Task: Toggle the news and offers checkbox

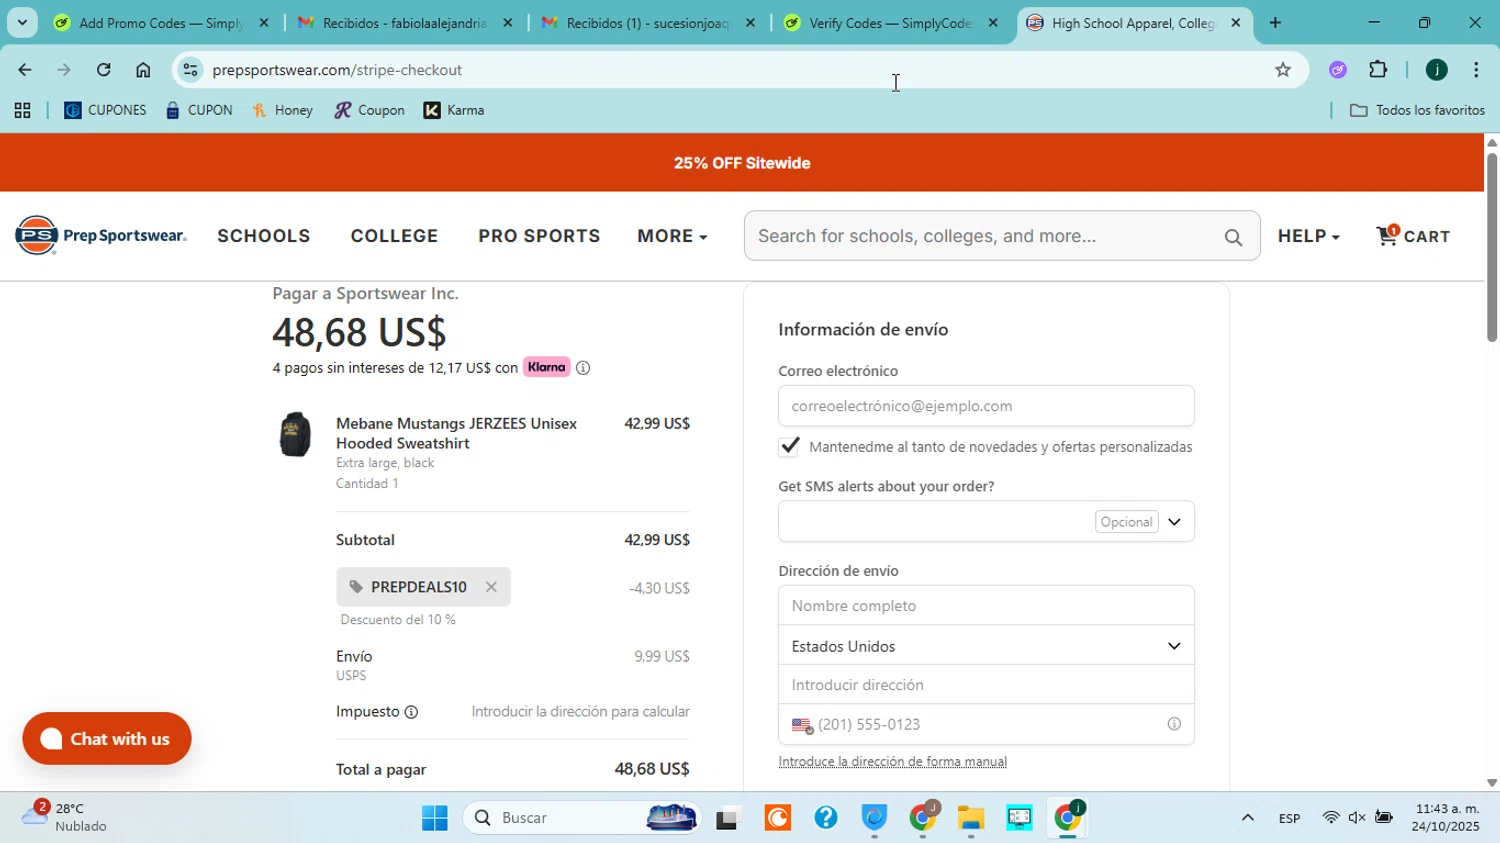Action: (789, 446)
